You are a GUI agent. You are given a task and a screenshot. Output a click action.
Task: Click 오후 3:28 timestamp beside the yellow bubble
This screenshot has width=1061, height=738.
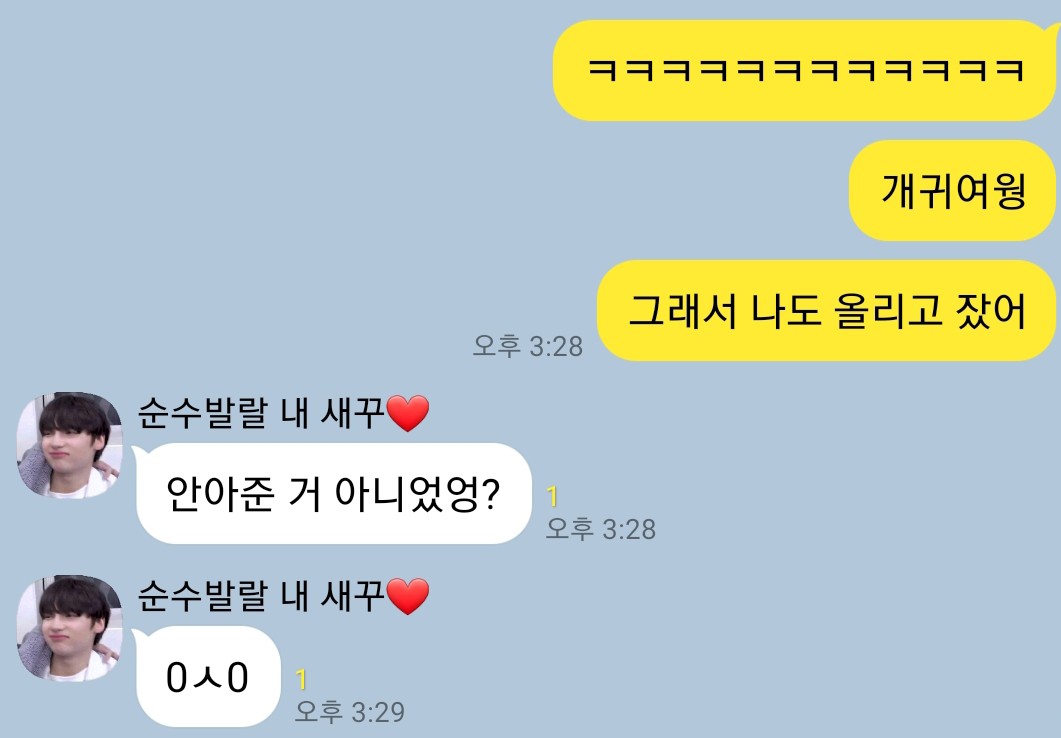point(527,346)
